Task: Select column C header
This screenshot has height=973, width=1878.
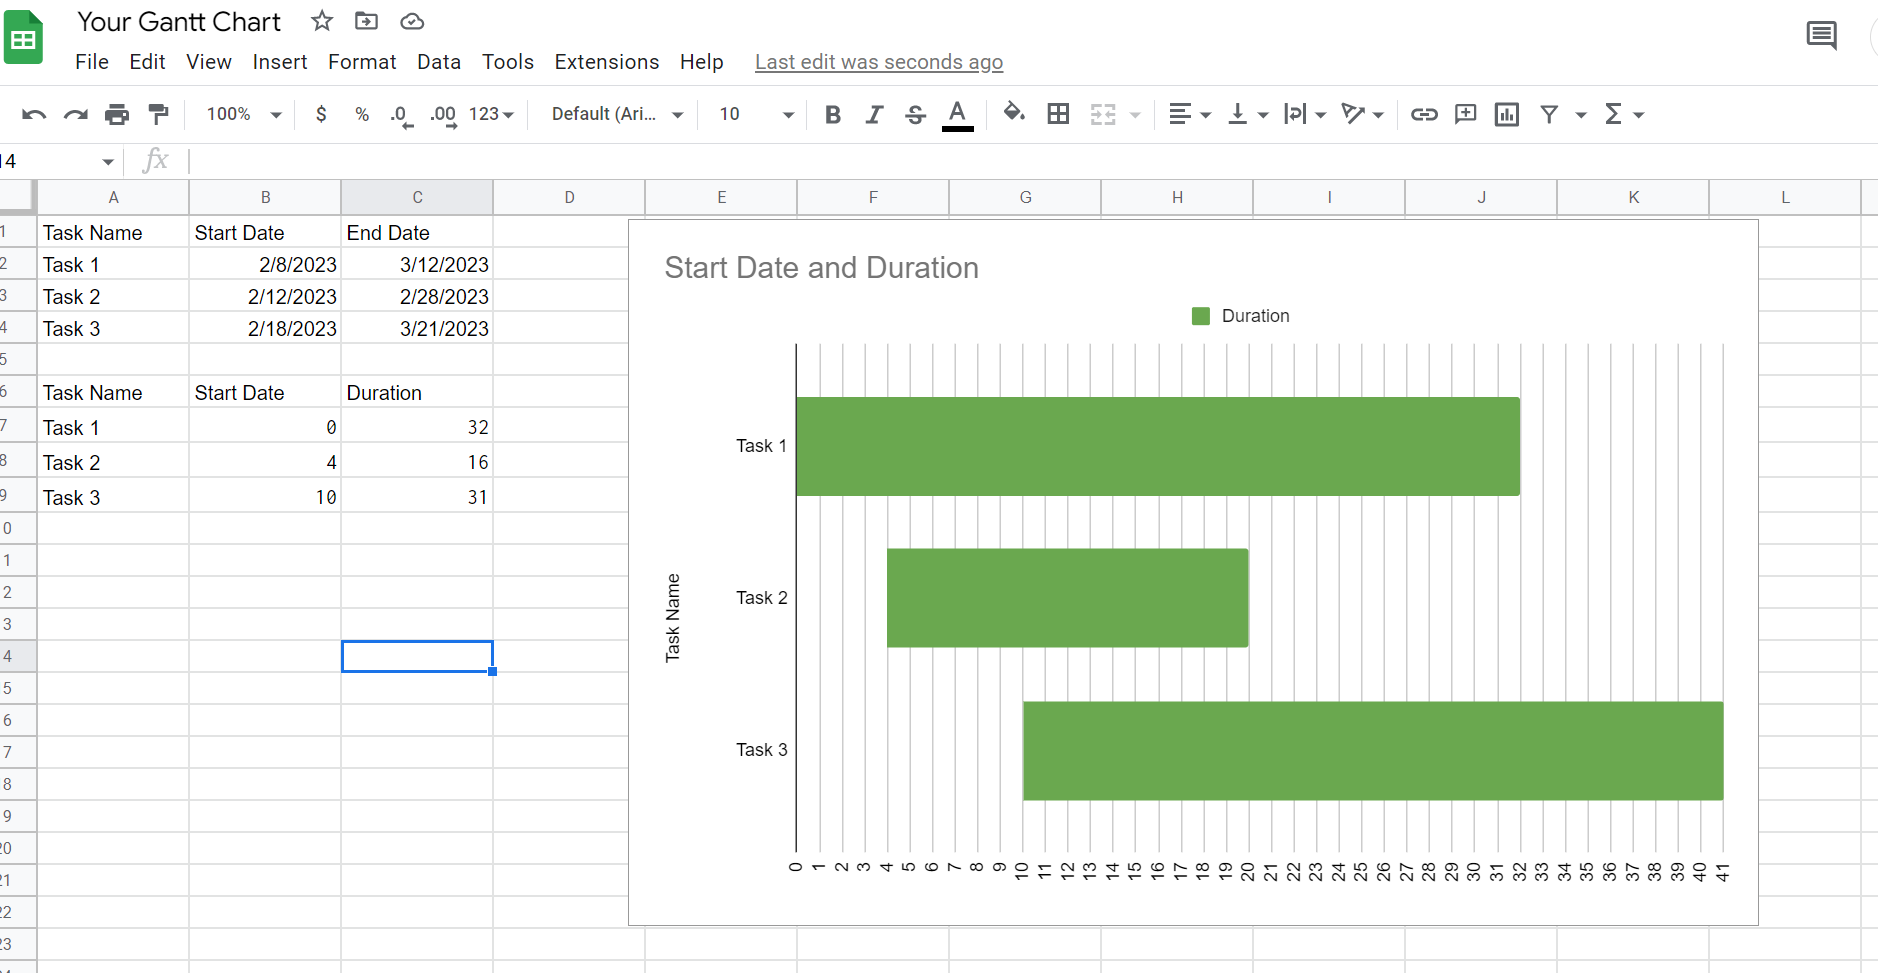Action: pos(417,197)
